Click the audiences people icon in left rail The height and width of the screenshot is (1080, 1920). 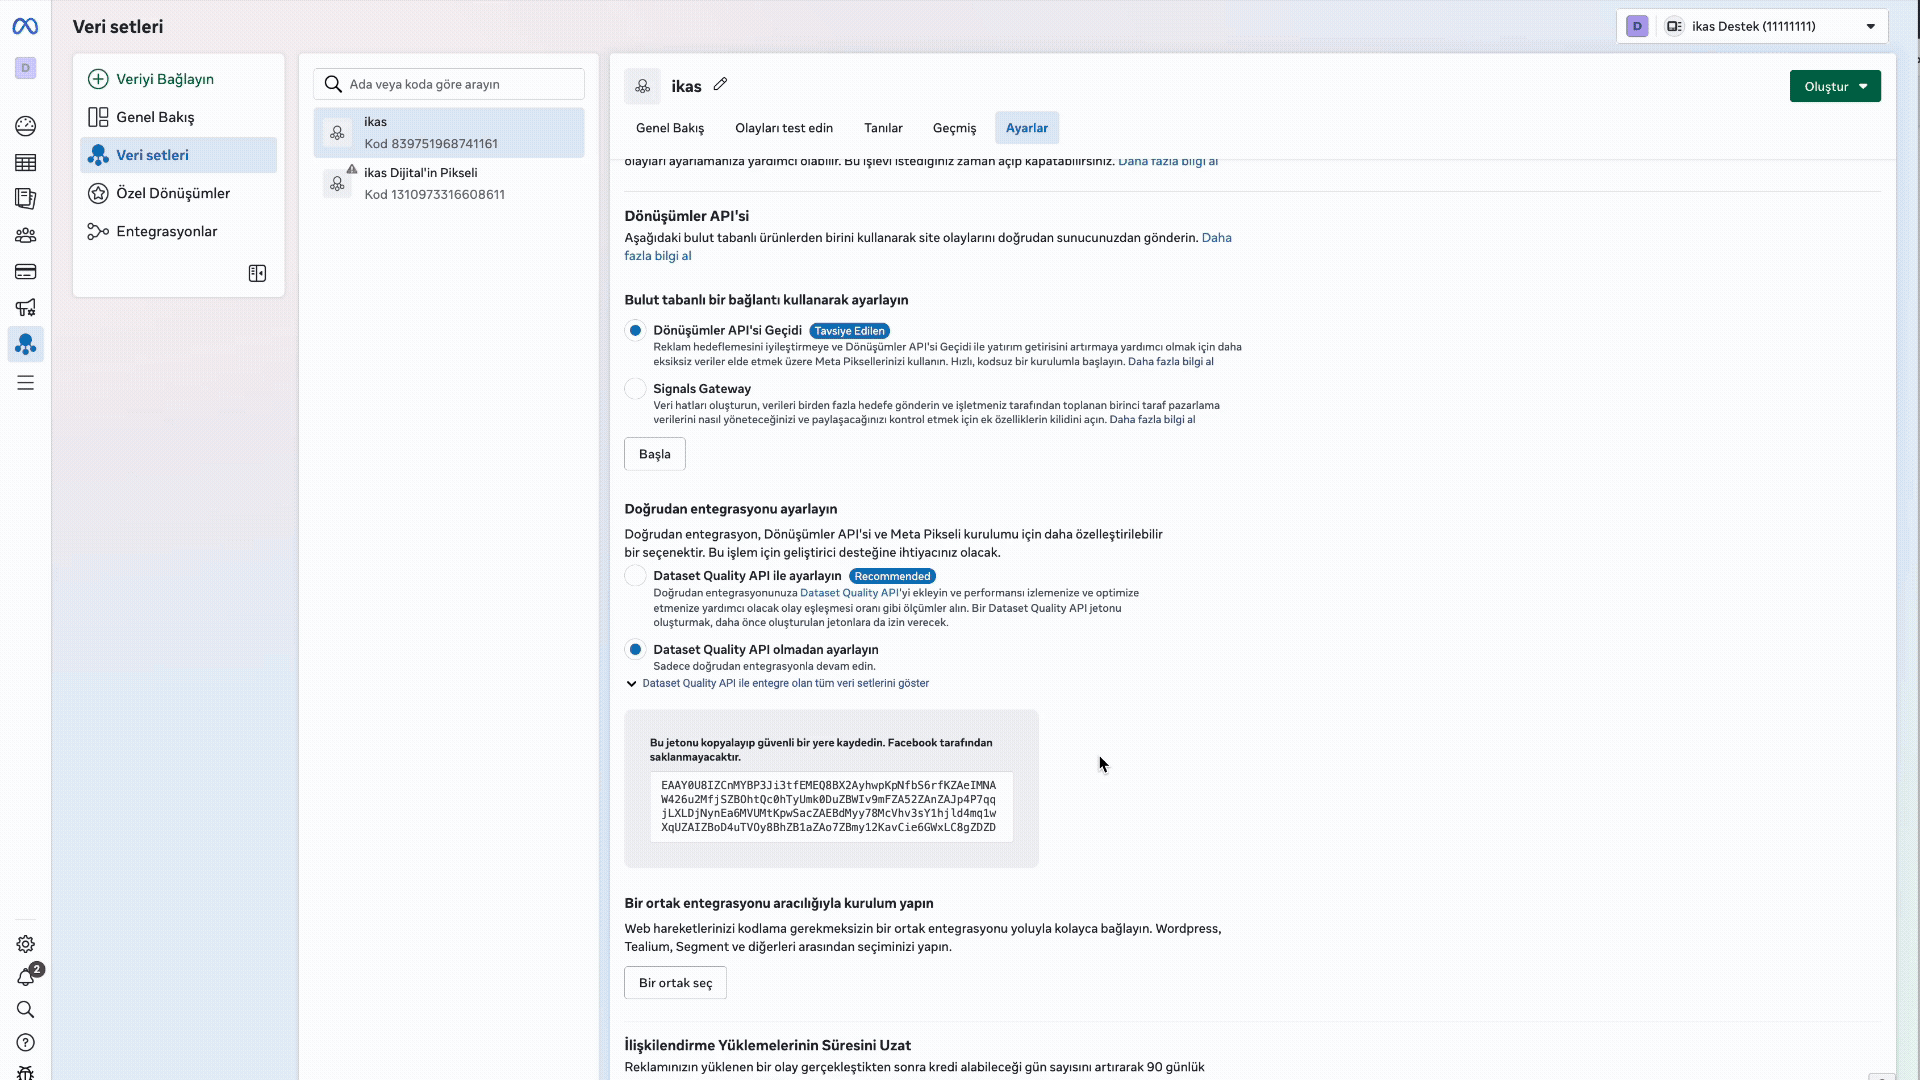click(26, 236)
